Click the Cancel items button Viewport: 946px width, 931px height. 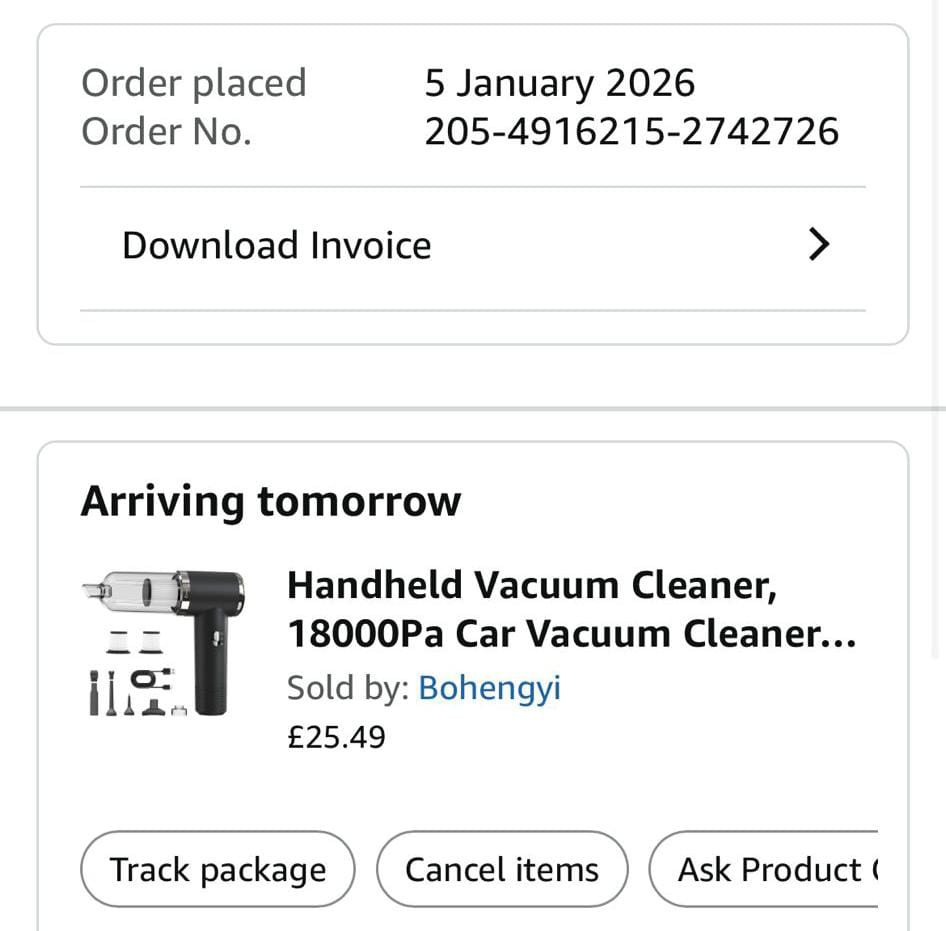(x=502, y=869)
